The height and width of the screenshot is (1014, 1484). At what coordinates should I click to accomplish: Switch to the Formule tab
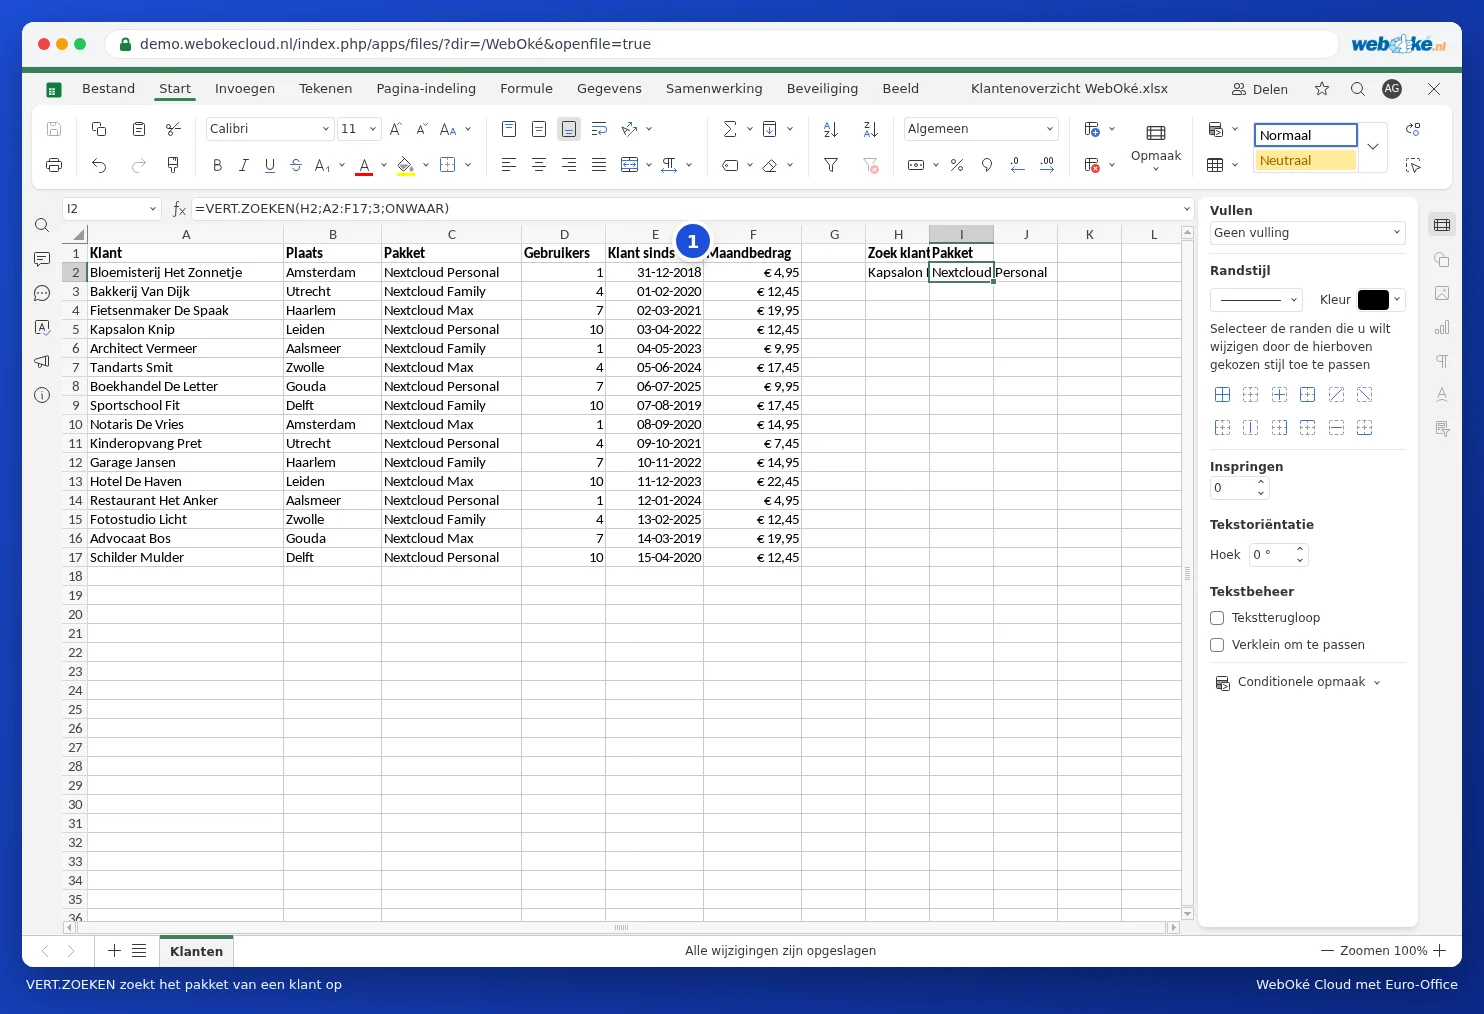coord(526,89)
